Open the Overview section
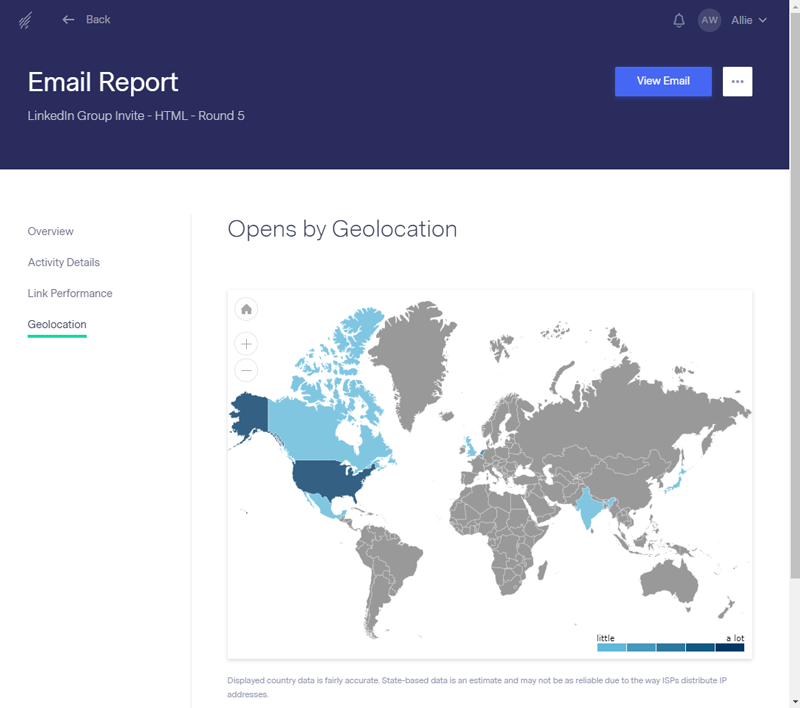 tap(50, 231)
